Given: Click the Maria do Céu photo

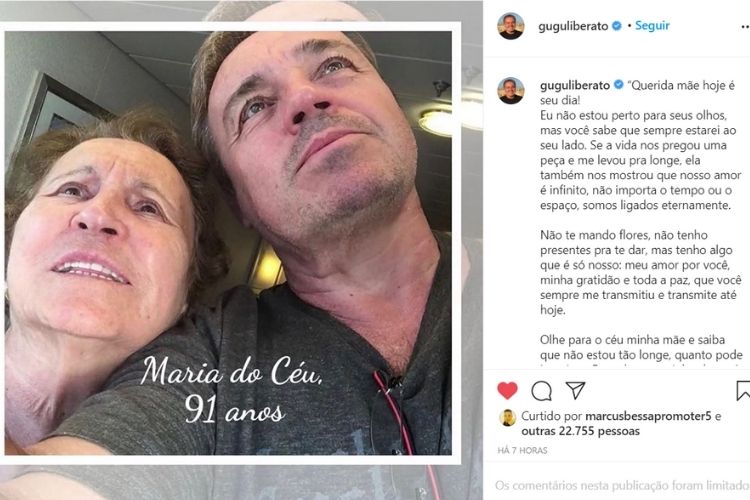Looking at the screenshot, I should point(228,243).
